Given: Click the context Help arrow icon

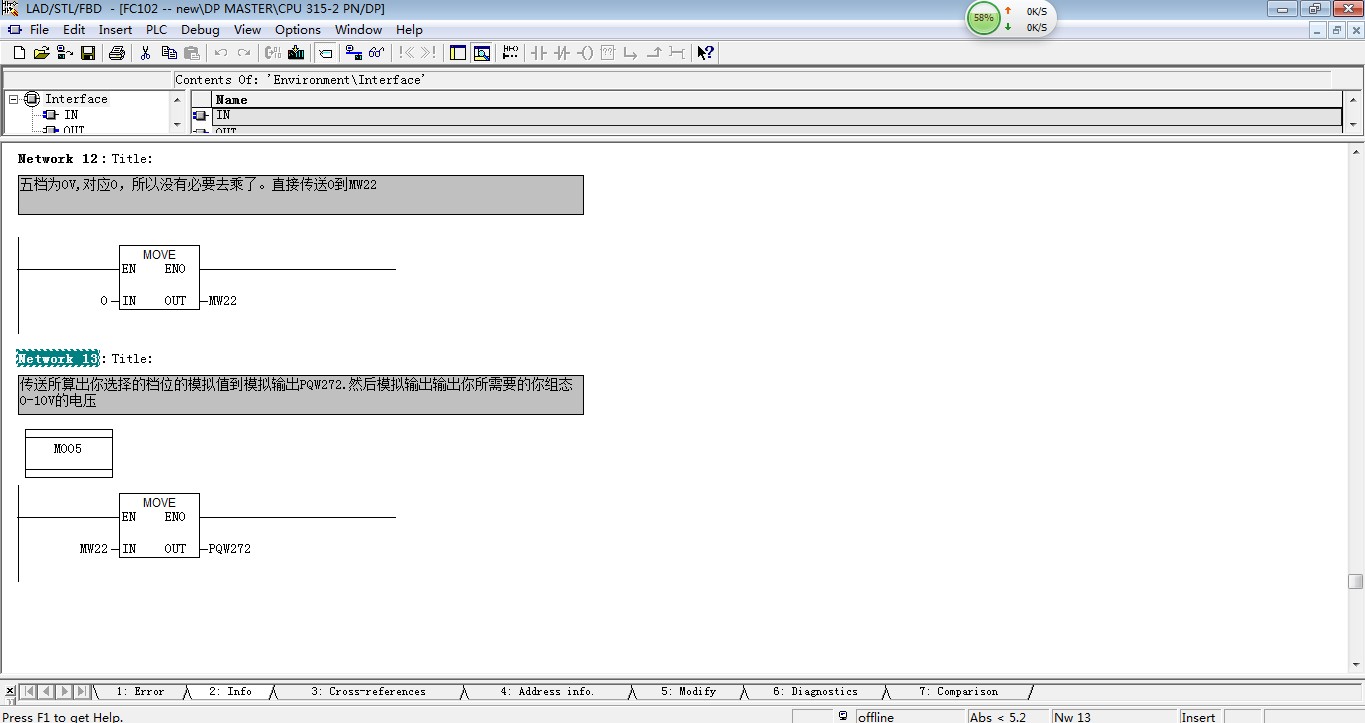Looking at the screenshot, I should tap(705, 53).
